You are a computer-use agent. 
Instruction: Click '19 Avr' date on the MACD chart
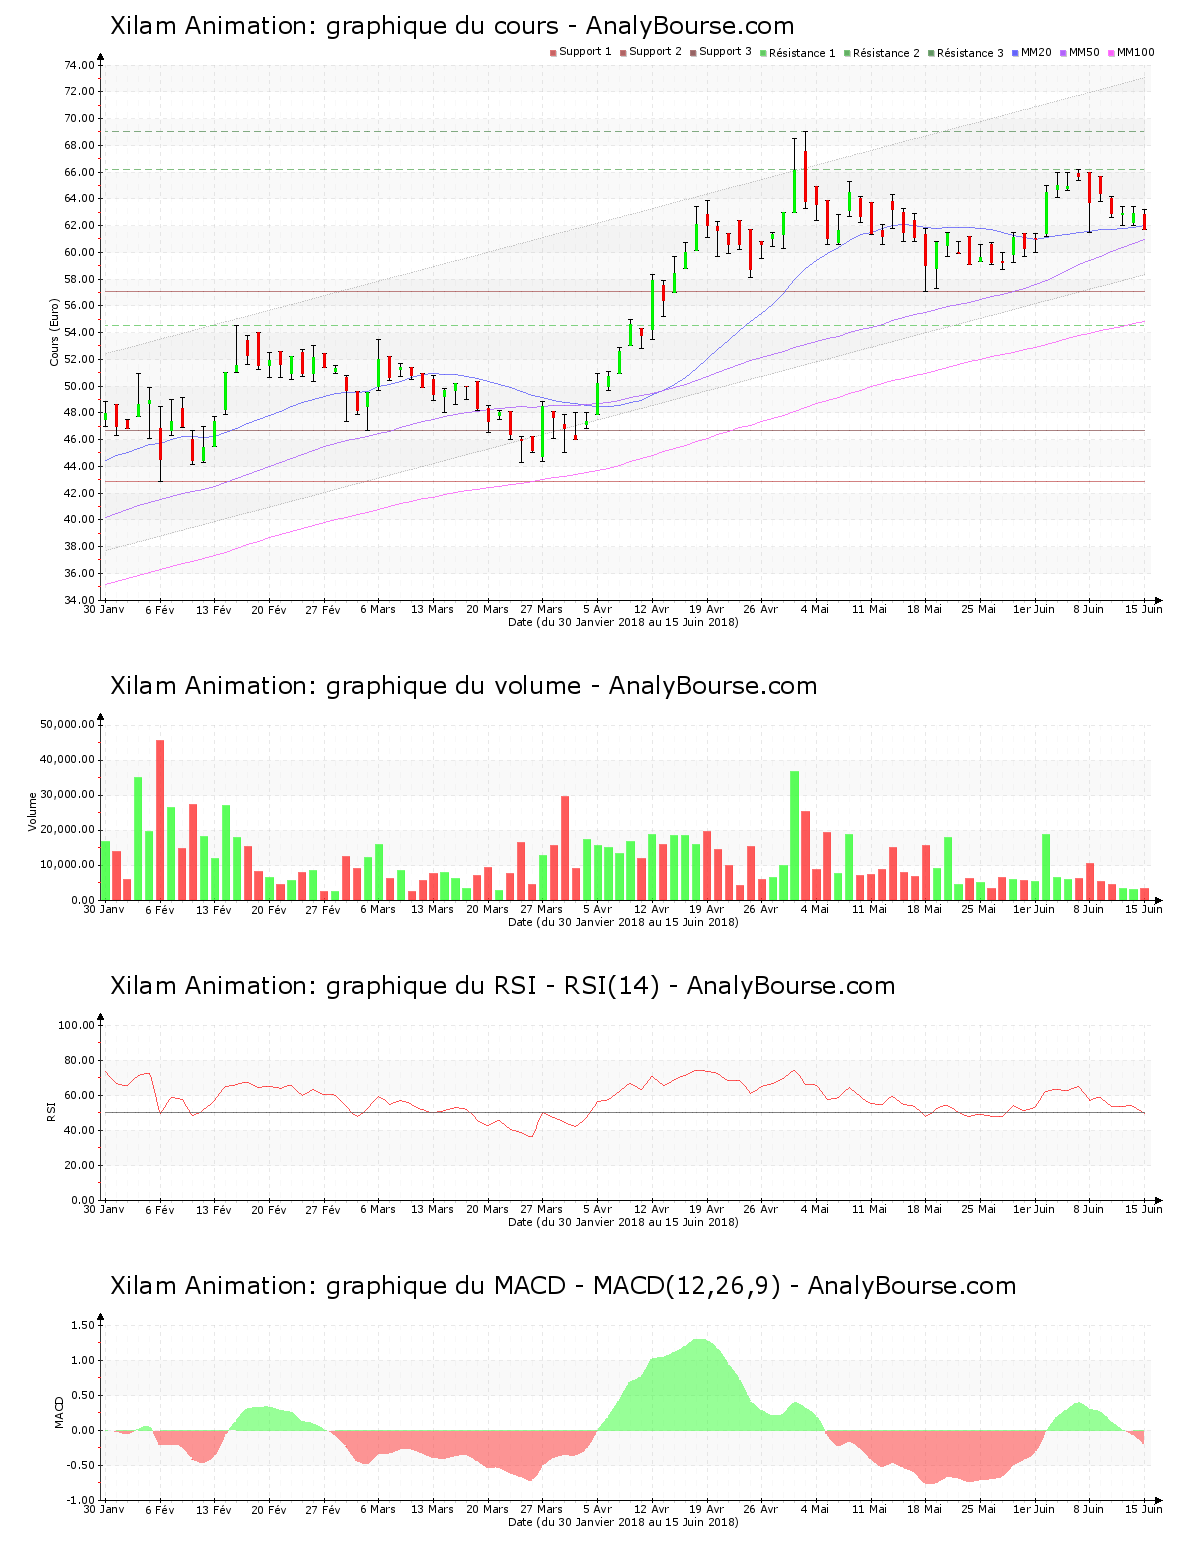click(706, 1509)
